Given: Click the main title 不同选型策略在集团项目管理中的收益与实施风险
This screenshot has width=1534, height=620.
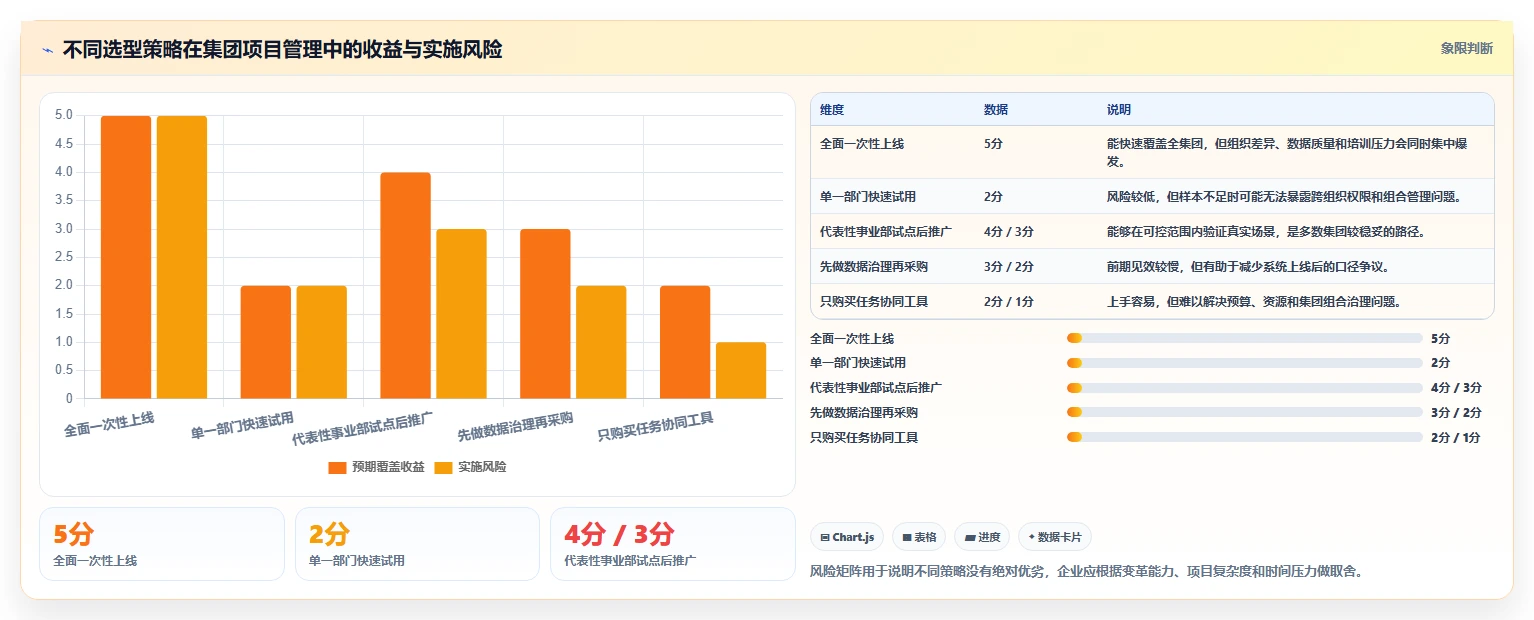Looking at the screenshot, I should [x=282, y=49].
